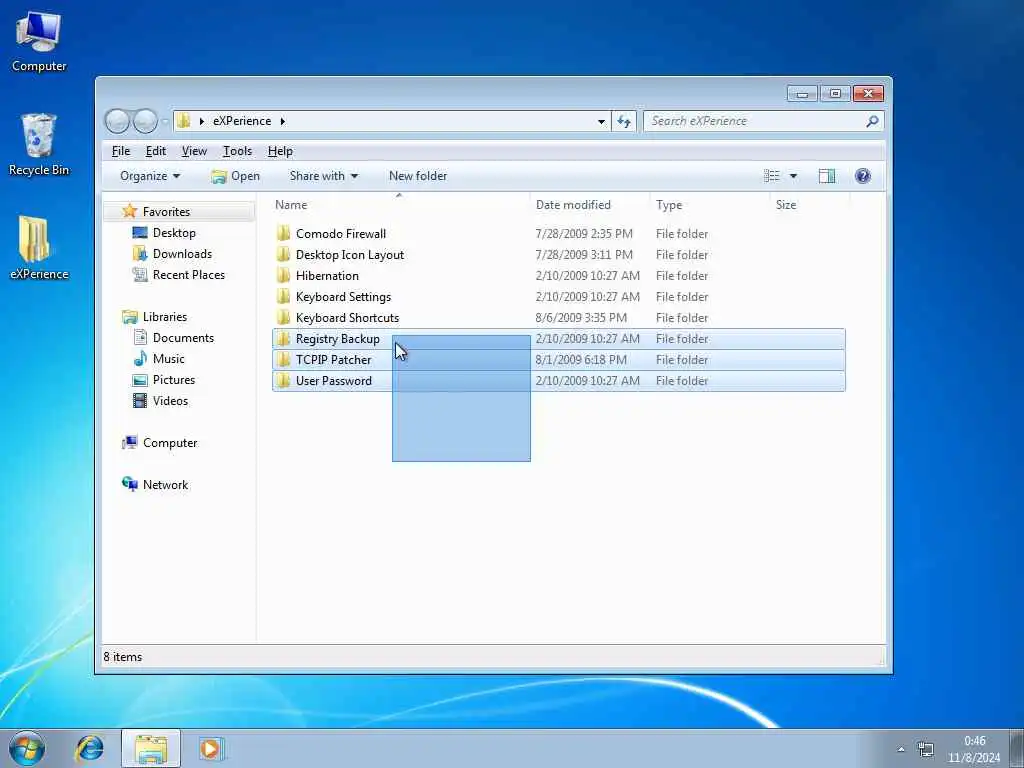
Task: Click the Windows Explorer taskbar button
Action: point(151,749)
